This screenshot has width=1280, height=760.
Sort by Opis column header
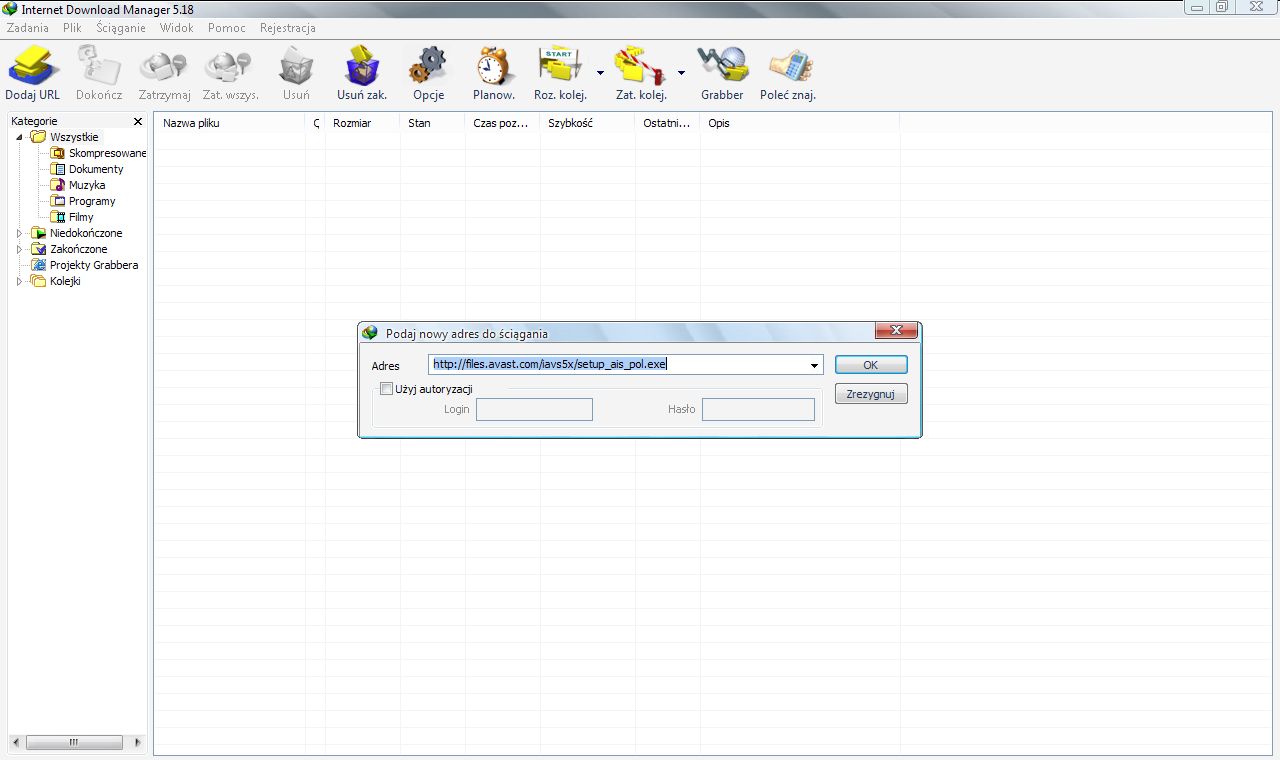click(x=800, y=123)
